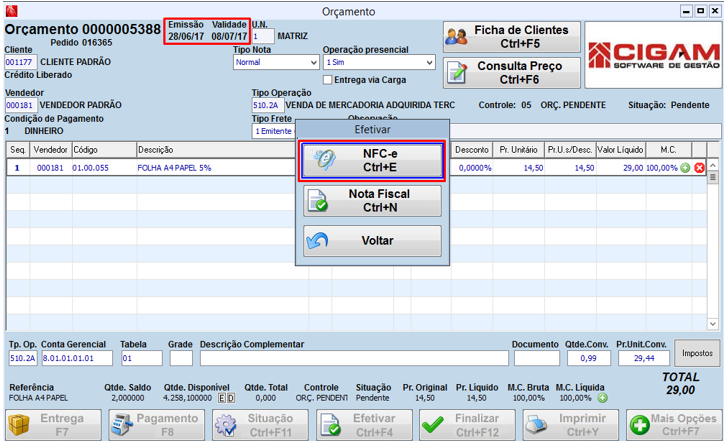Click the Vendedor code field 000181
Viewport: 725px width, 441px height.
point(20,105)
